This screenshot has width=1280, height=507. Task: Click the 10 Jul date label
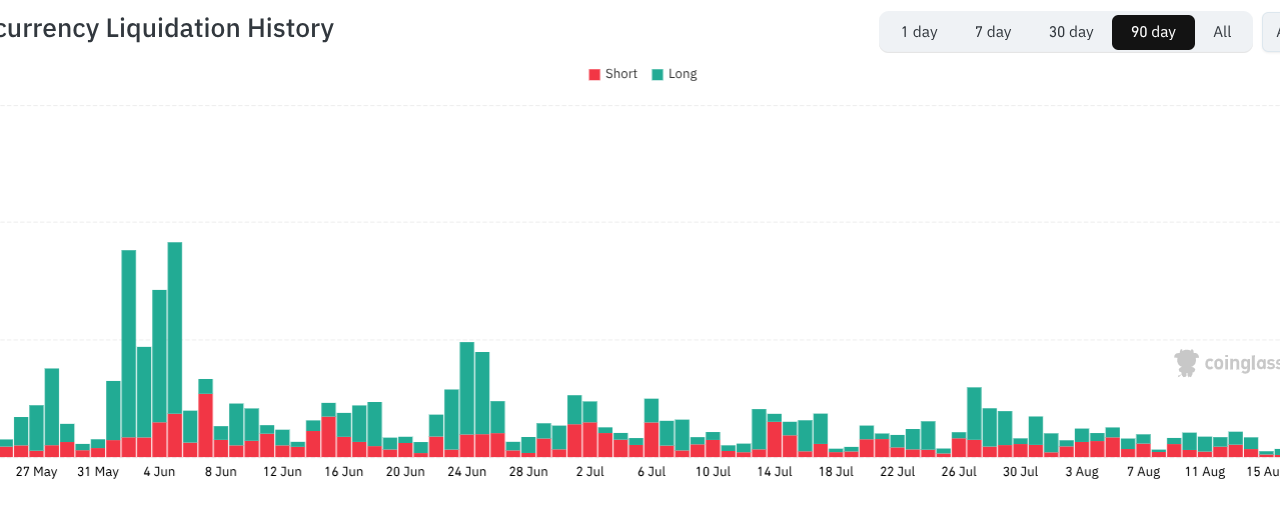click(713, 472)
